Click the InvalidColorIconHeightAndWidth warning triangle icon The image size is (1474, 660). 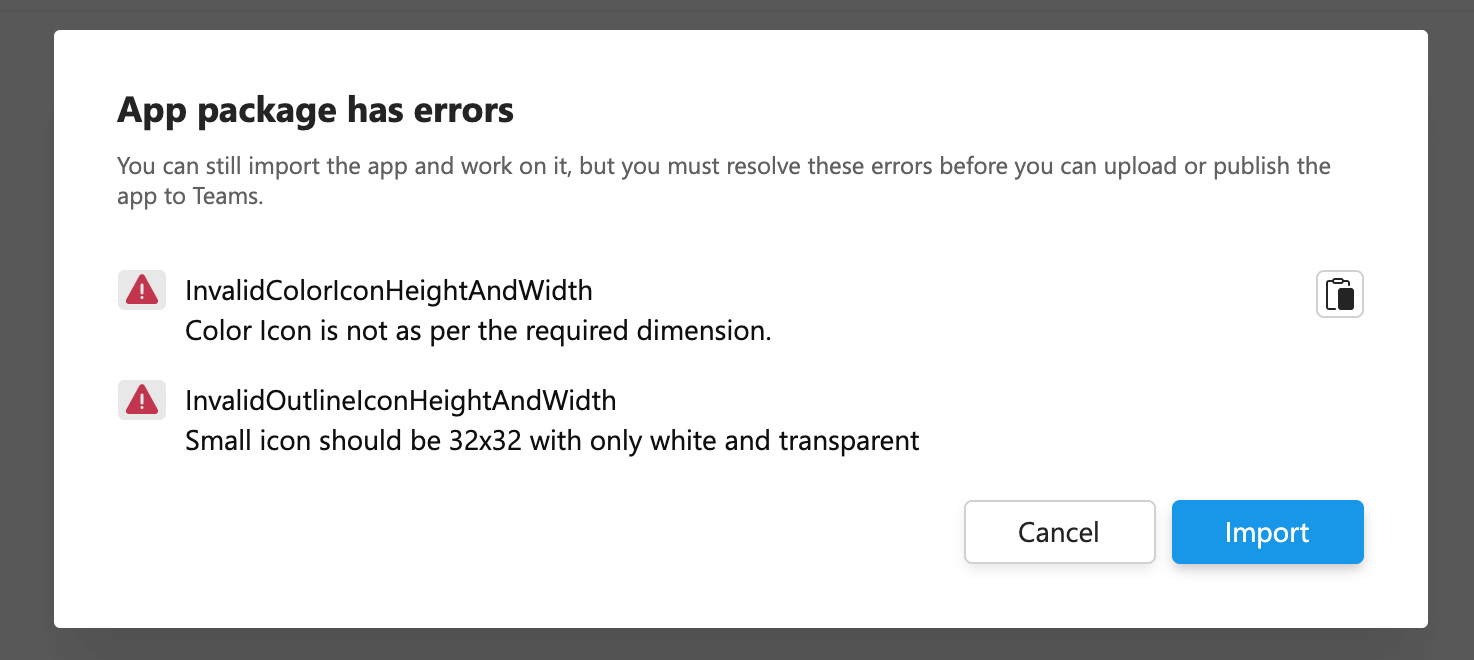point(141,289)
